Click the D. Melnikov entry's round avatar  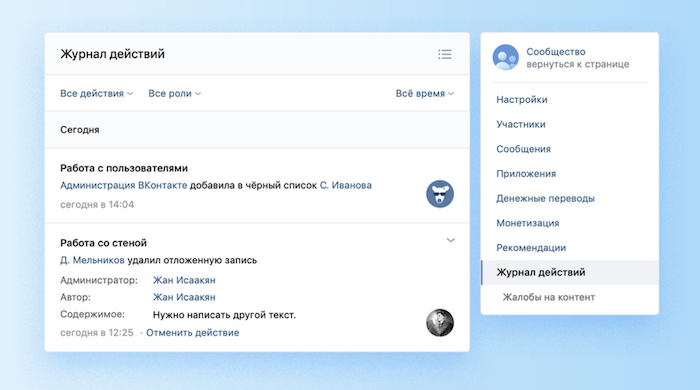[x=440, y=322]
